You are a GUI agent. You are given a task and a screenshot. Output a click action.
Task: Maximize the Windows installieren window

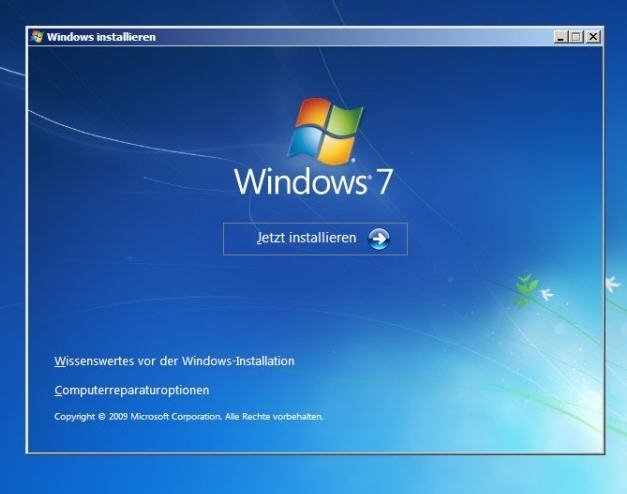[576, 37]
